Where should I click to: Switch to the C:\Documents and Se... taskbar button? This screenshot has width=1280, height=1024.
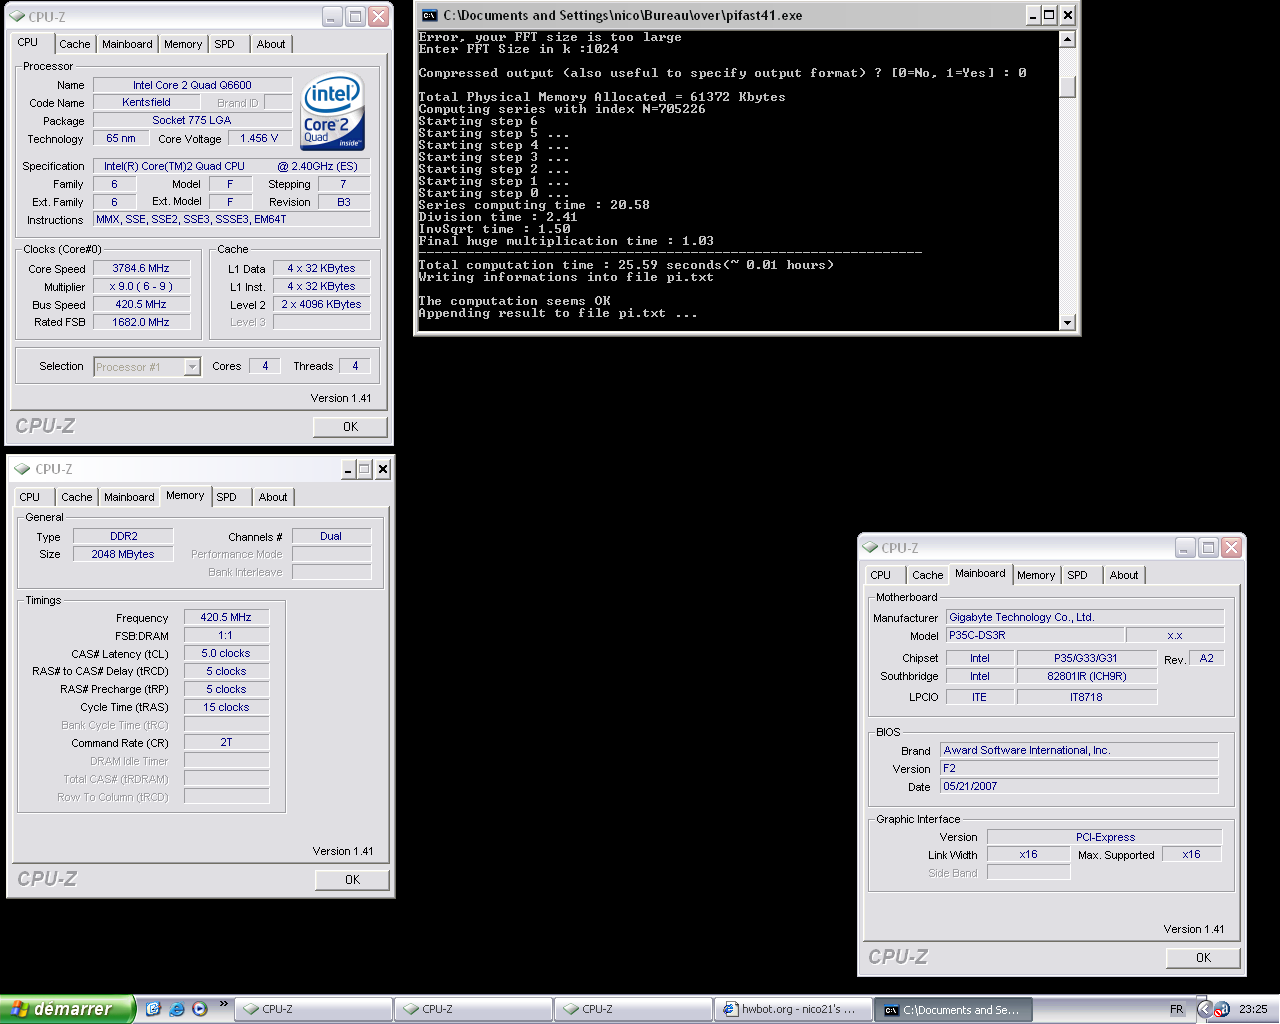pyautogui.click(x=953, y=1010)
